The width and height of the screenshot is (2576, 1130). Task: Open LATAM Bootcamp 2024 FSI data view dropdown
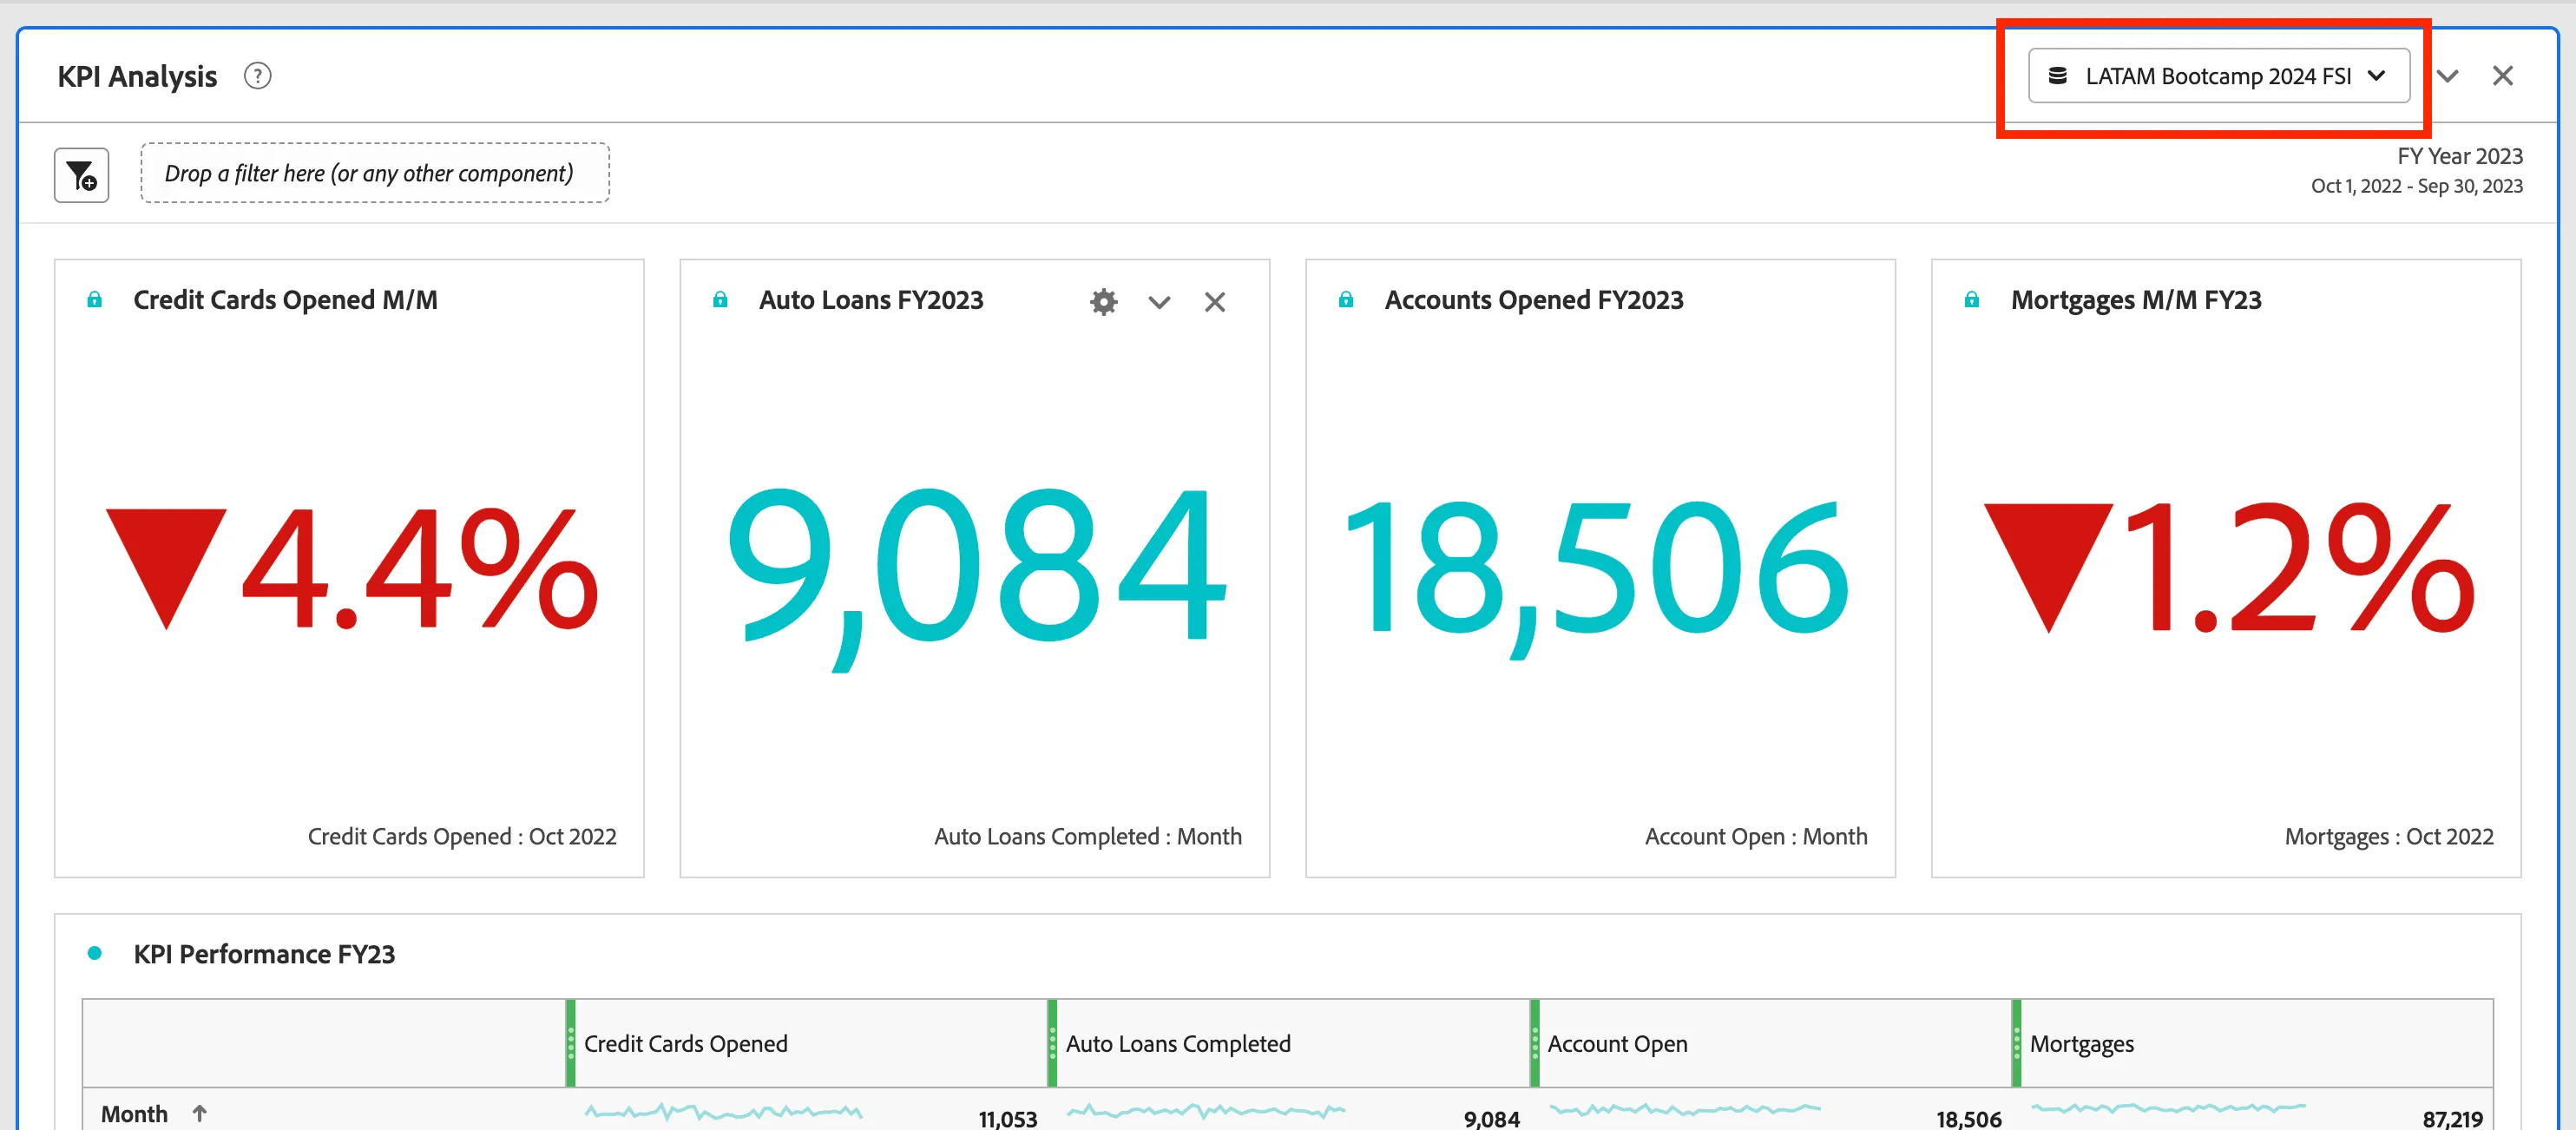click(x=2218, y=76)
